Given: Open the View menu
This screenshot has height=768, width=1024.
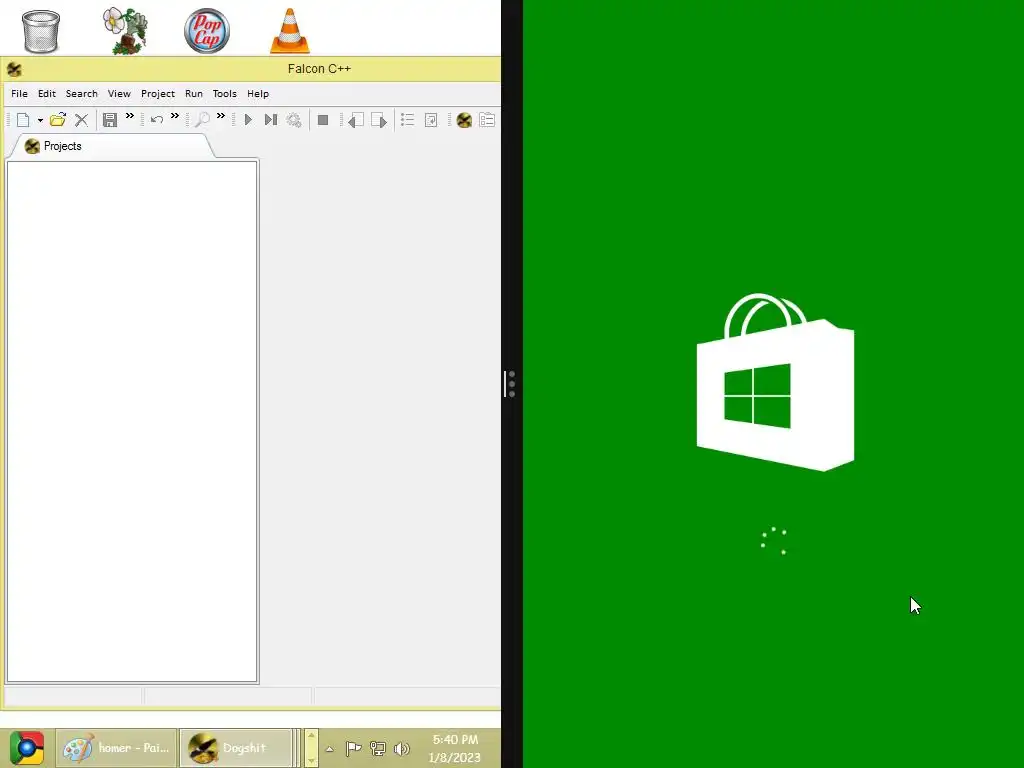Looking at the screenshot, I should 120,93.
